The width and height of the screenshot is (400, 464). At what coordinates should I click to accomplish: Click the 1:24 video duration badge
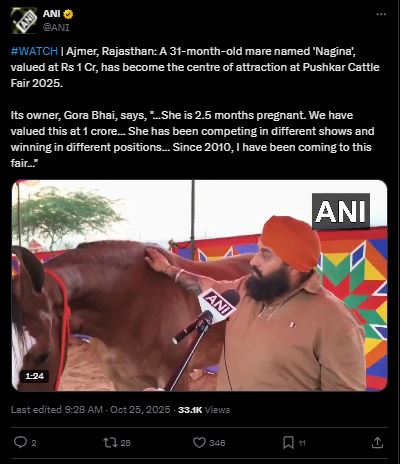34,376
